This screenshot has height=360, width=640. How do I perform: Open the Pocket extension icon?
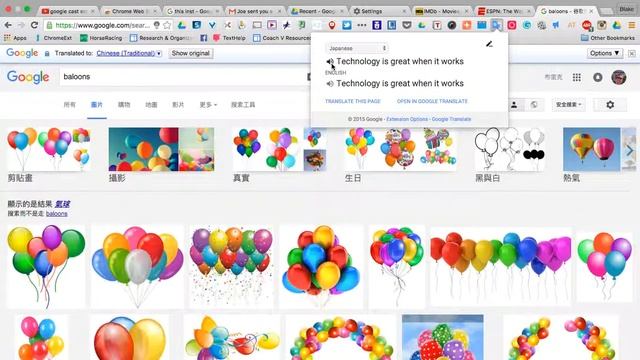407,25
